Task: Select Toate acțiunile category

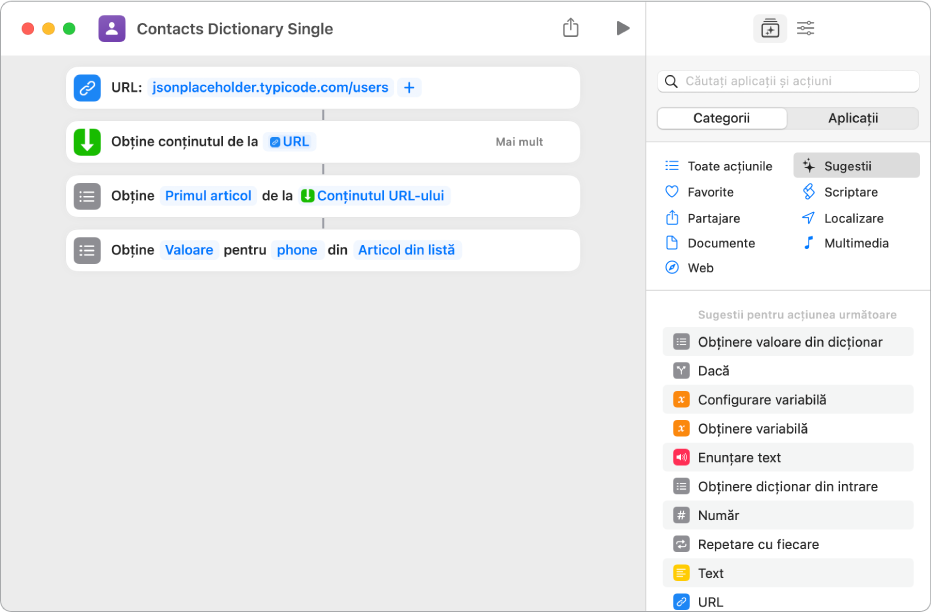Action: pyautogui.click(x=729, y=166)
